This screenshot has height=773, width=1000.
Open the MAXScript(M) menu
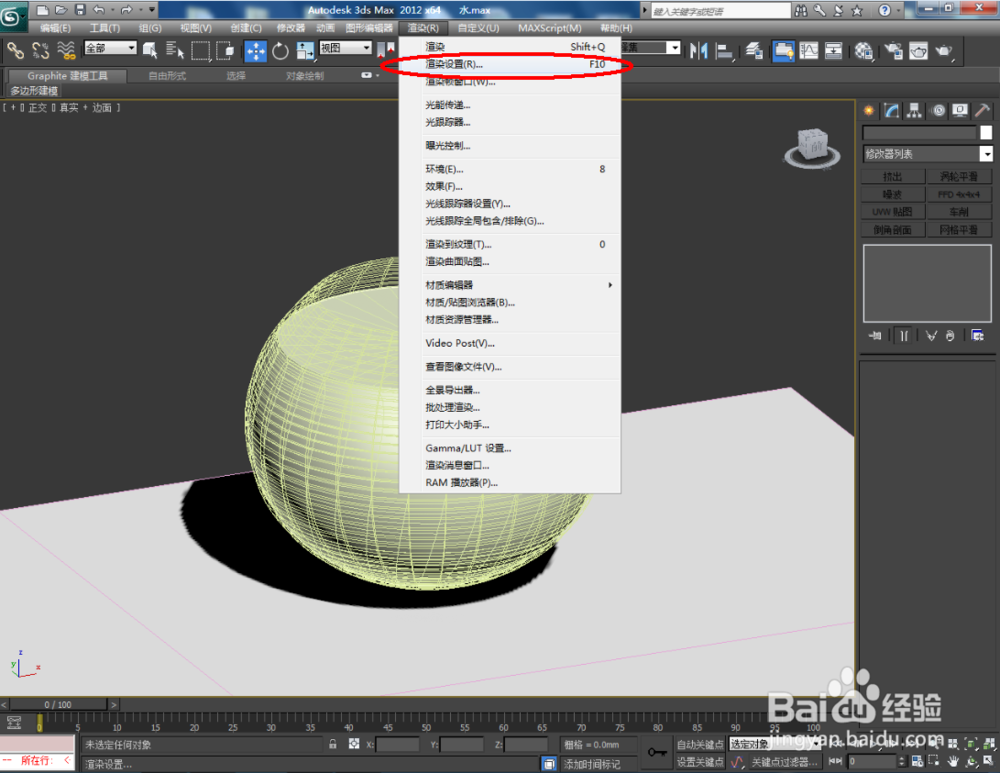[x=550, y=28]
